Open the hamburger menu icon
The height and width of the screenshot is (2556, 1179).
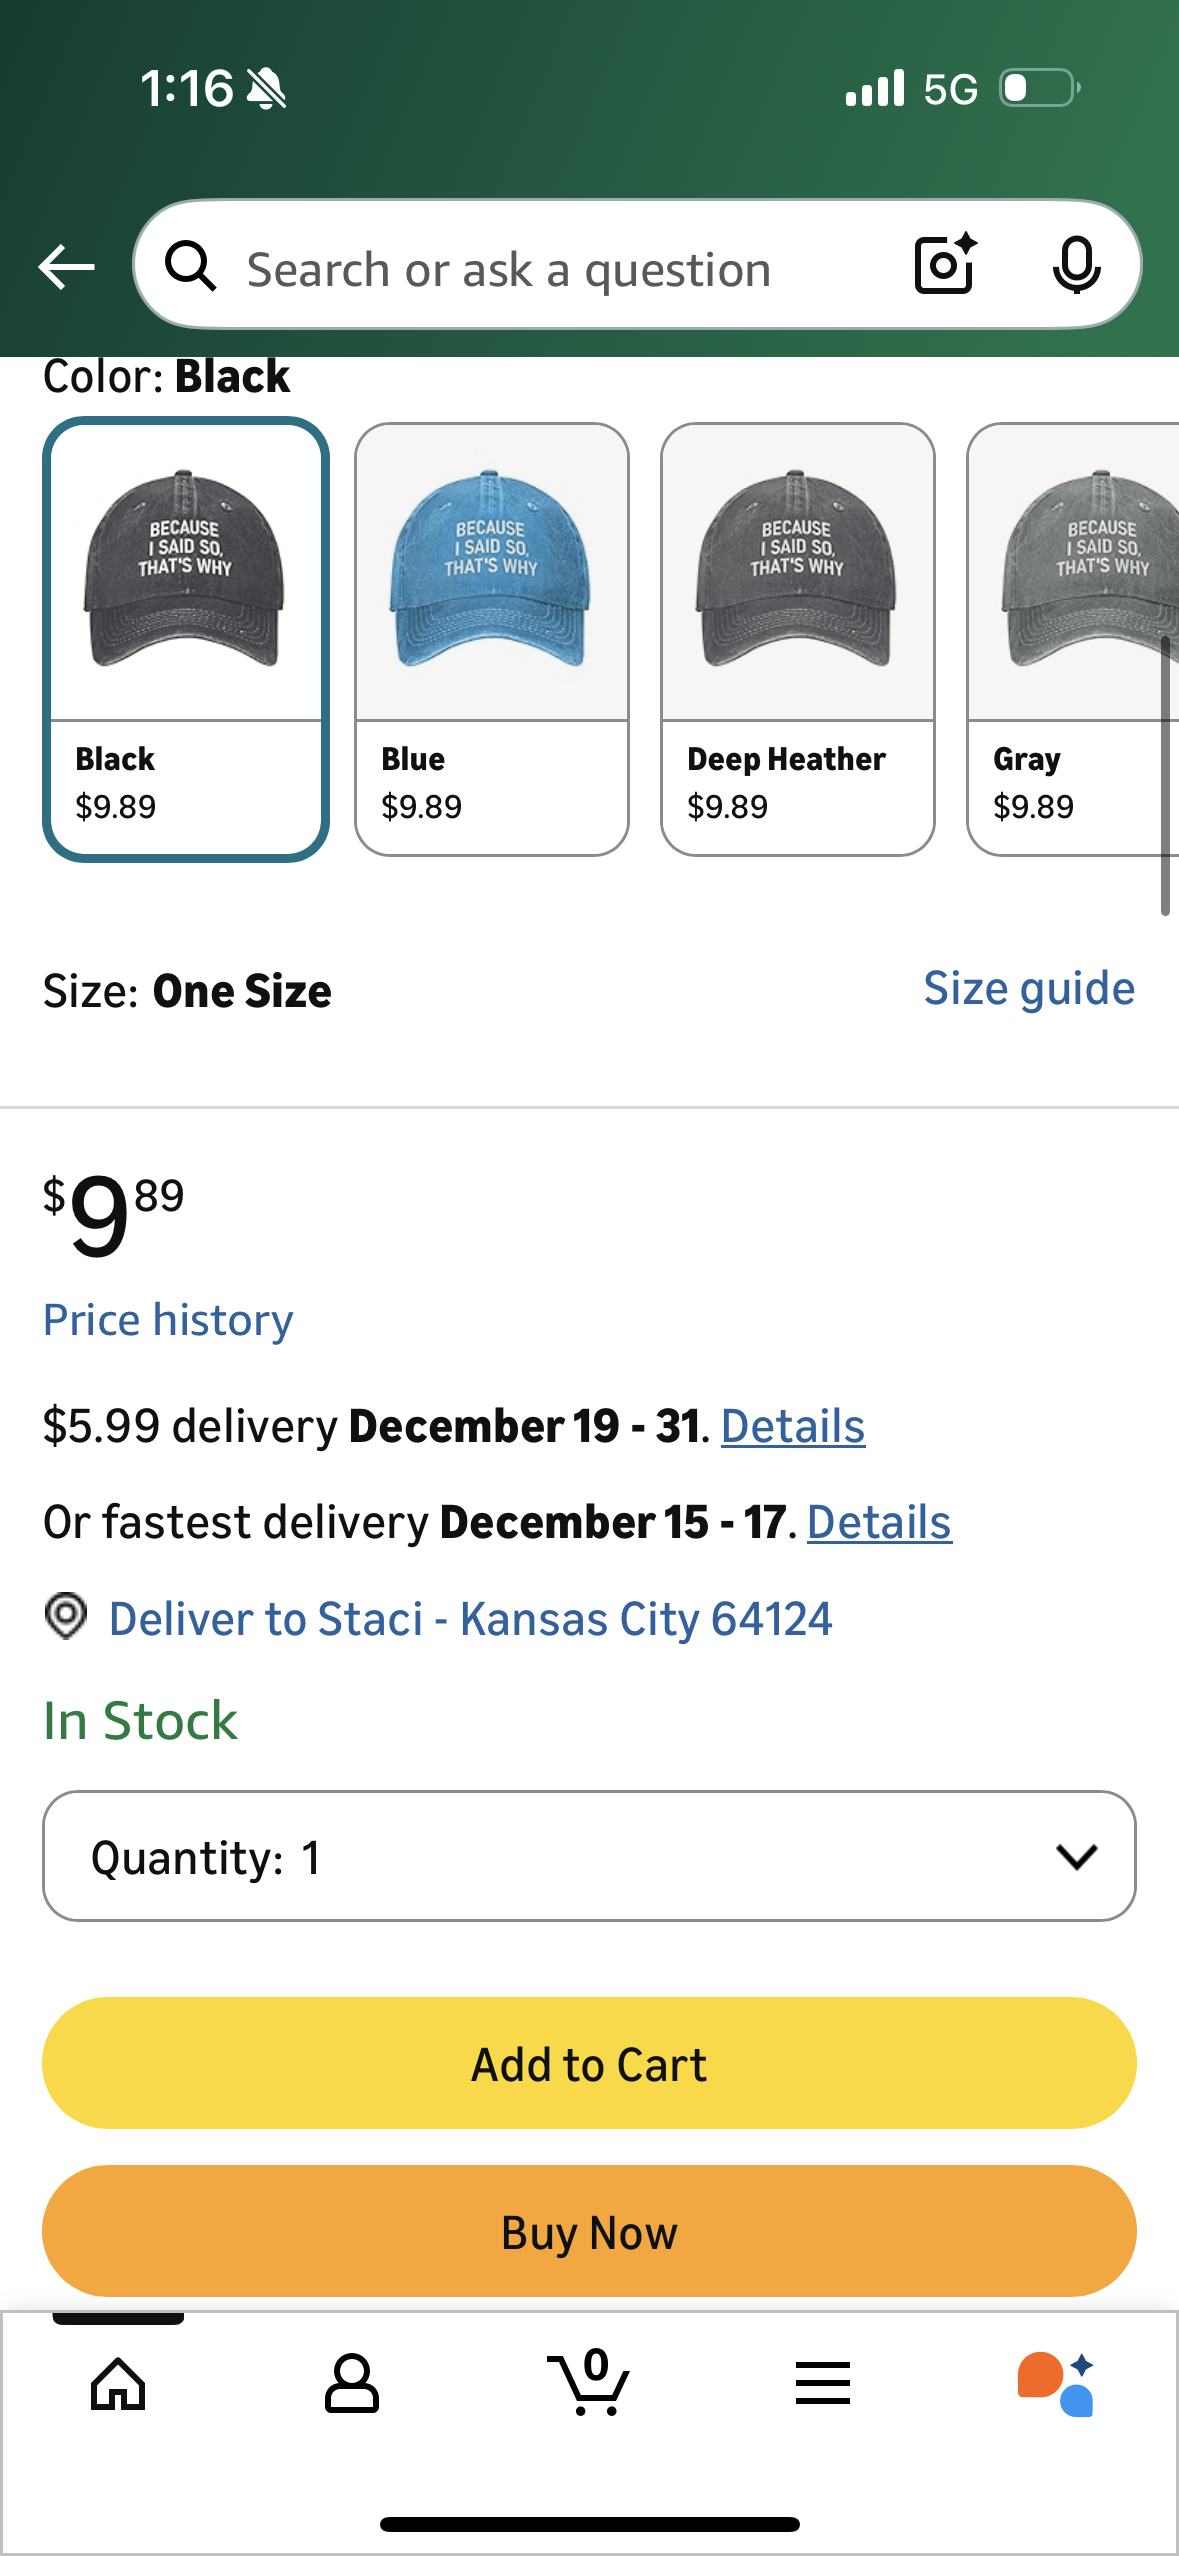pyautogui.click(x=823, y=2385)
